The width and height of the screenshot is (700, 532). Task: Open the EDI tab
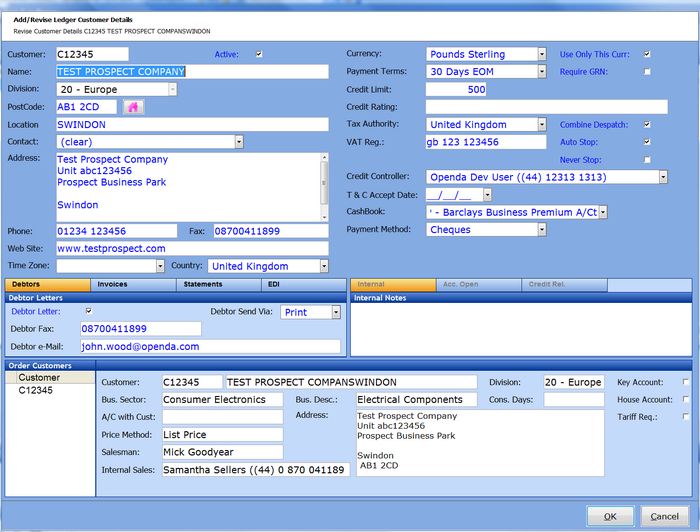[304, 284]
